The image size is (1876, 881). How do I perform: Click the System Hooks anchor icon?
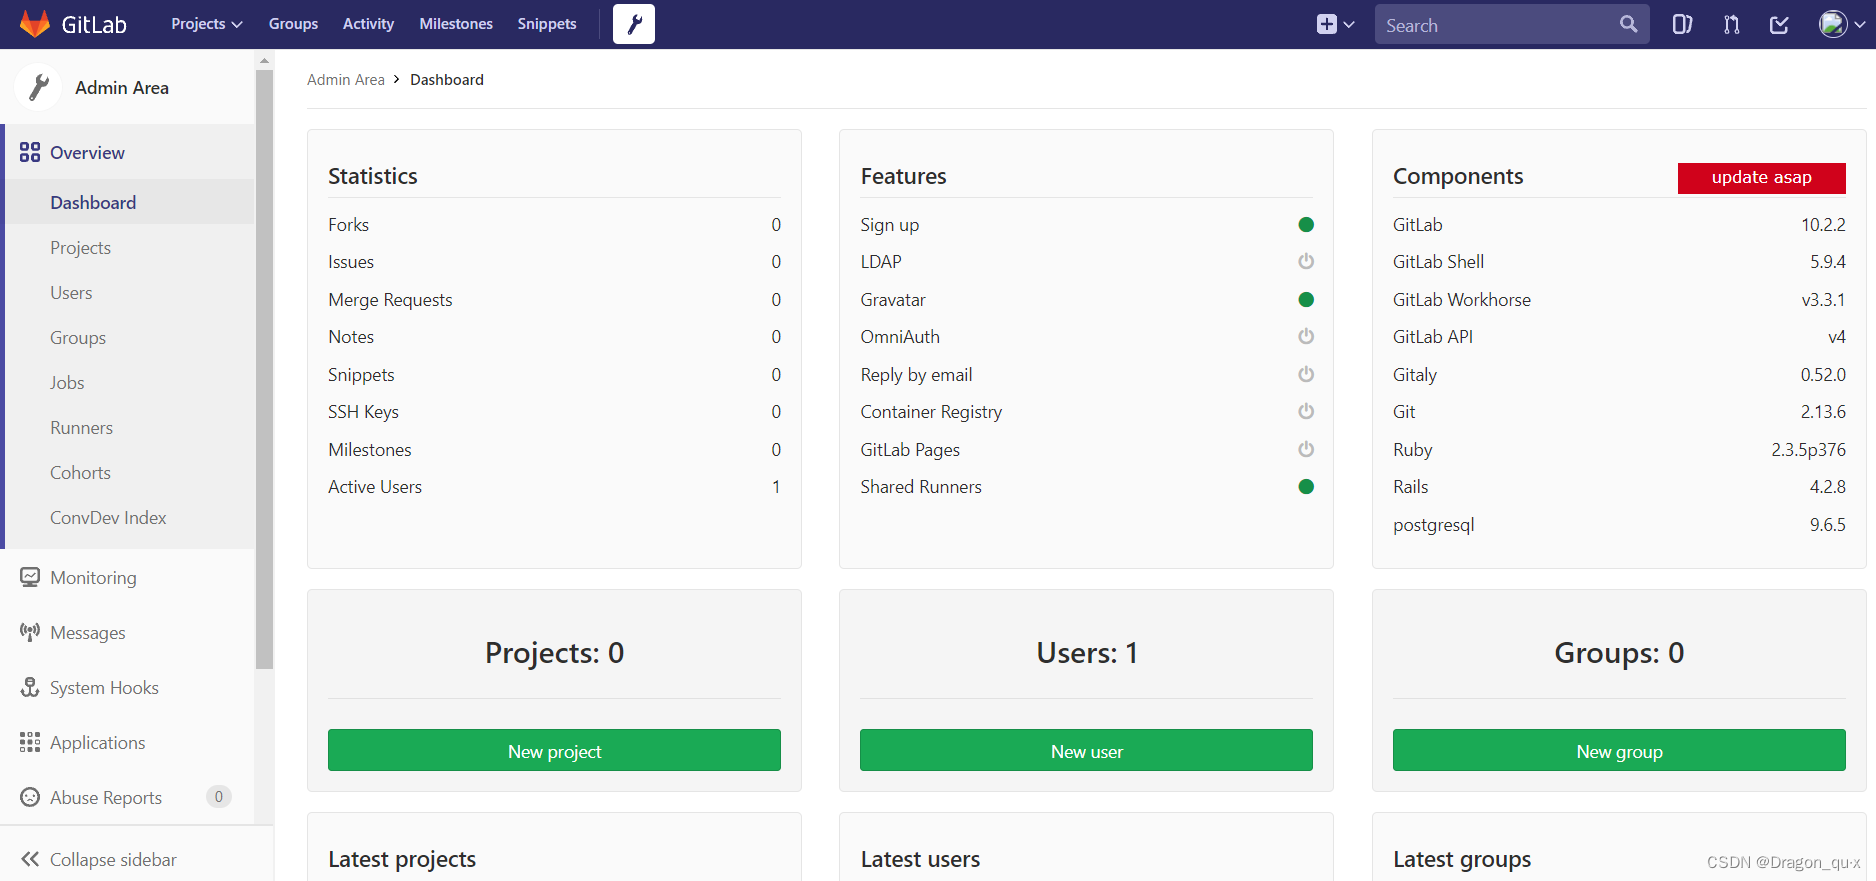click(30, 687)
